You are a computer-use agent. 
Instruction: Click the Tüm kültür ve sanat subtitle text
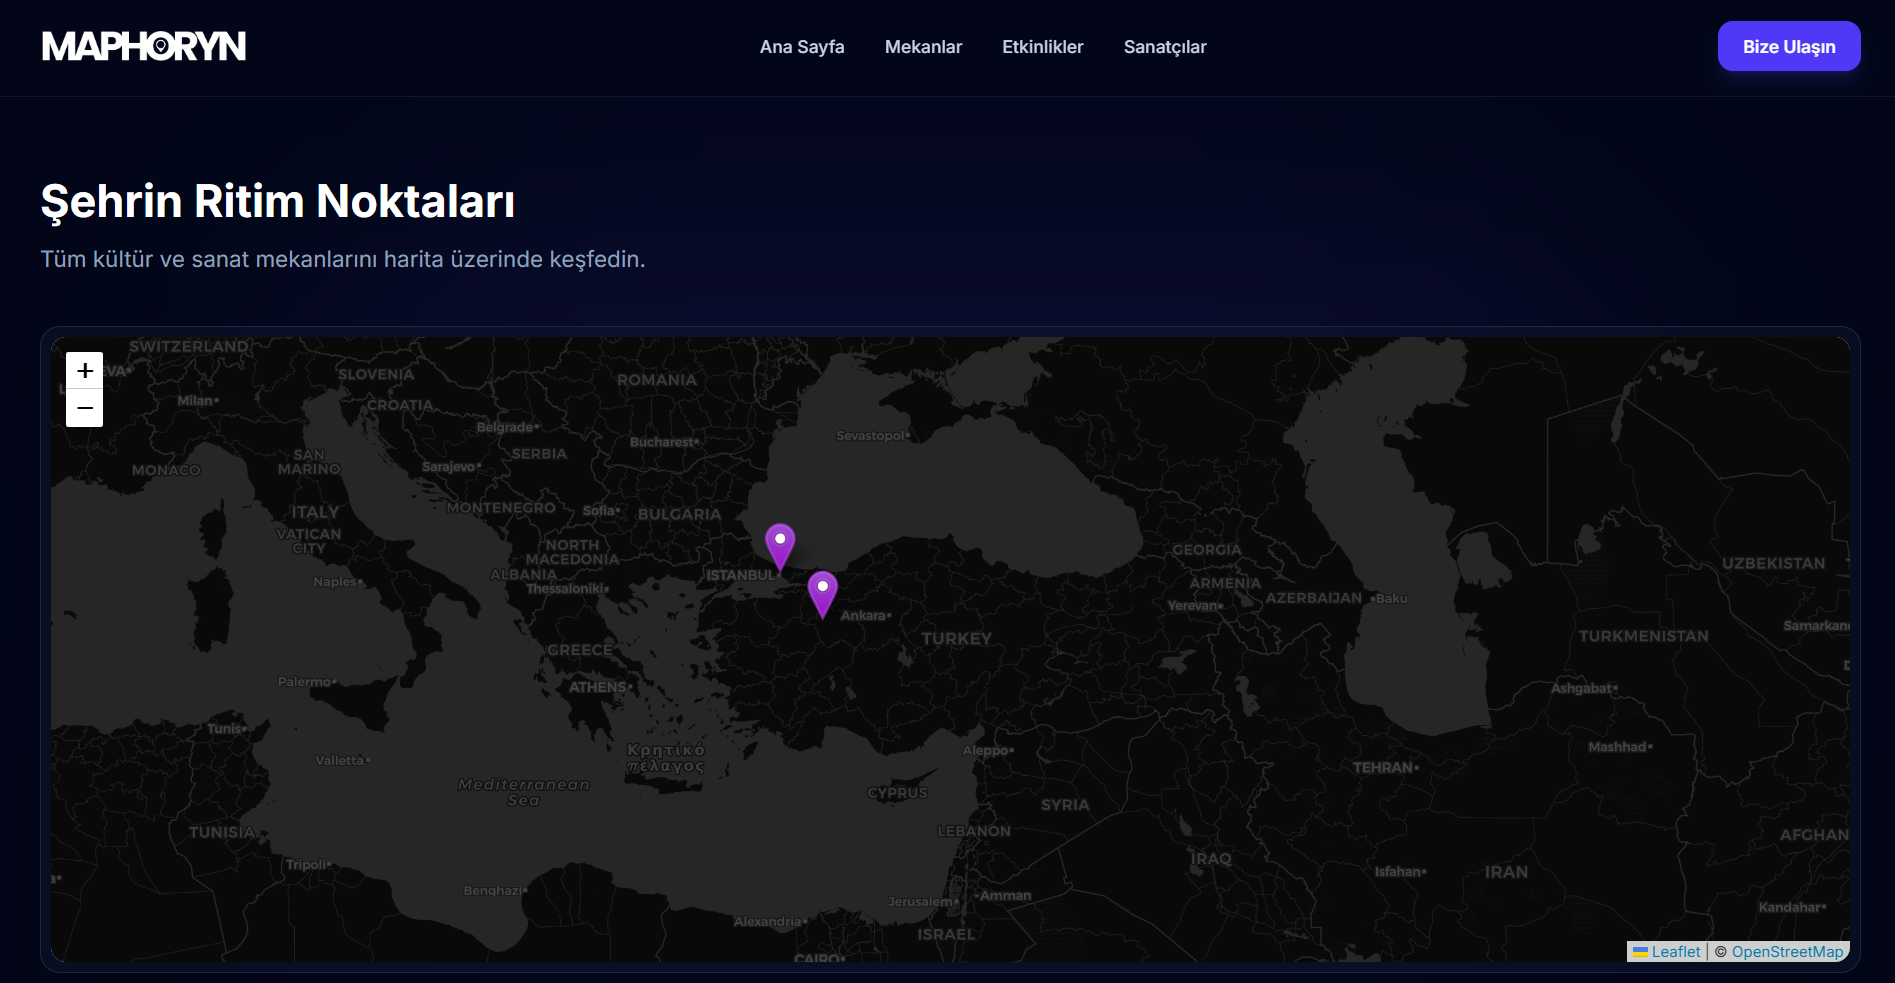pos(343,259)
